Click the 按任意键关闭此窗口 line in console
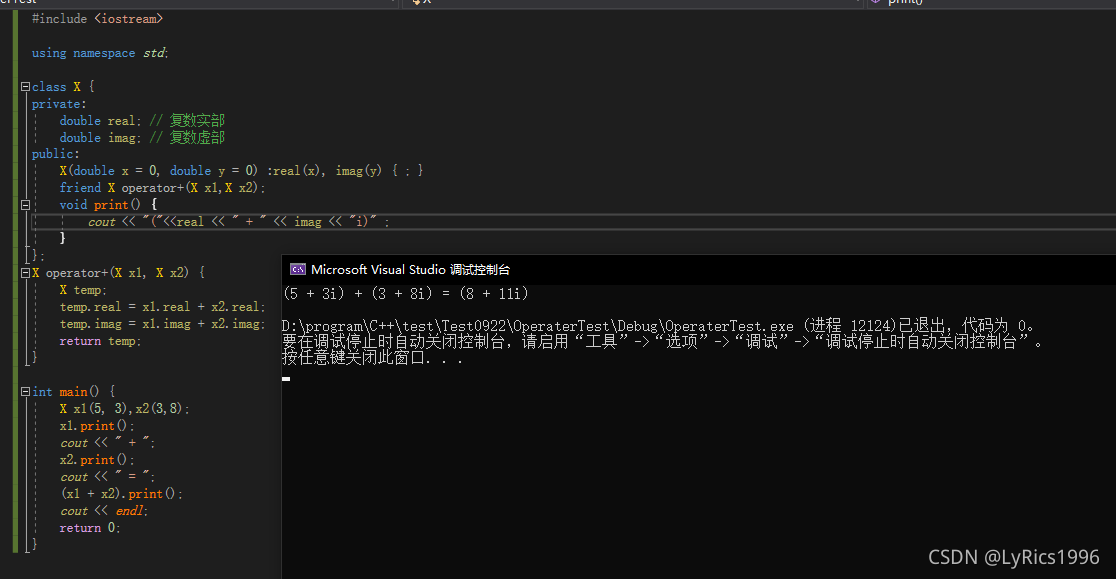1116x579 pixels. click(x=372, y=359)
